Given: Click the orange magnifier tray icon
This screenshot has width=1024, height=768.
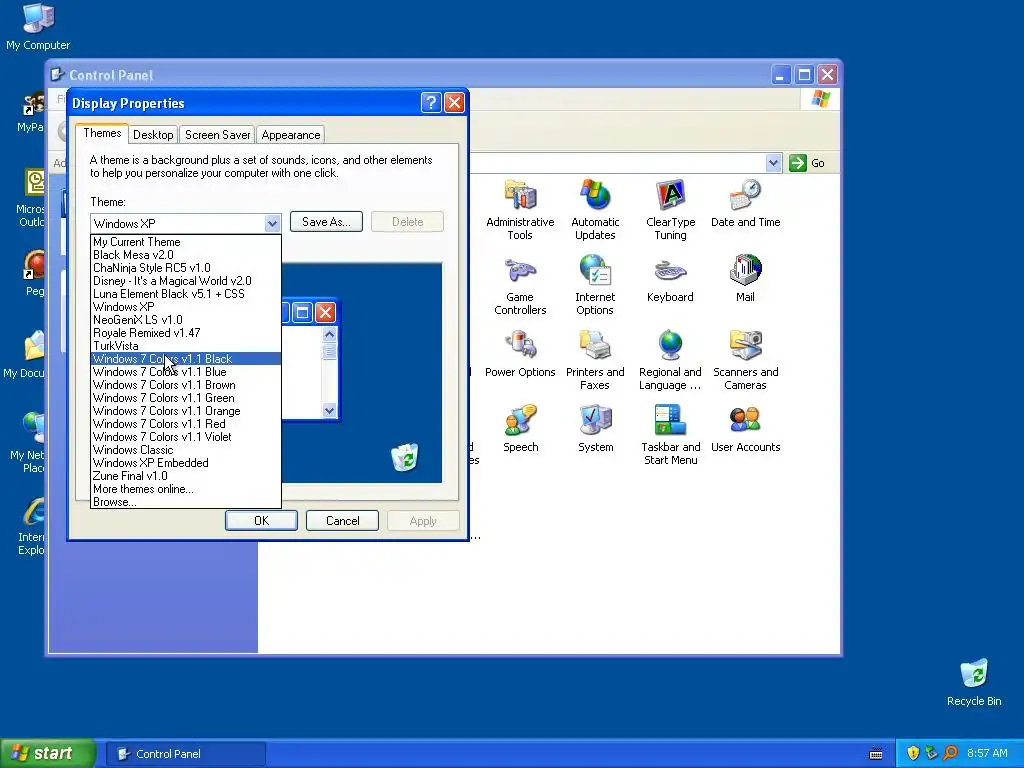Looking at the screenshot, I should 950,753.
